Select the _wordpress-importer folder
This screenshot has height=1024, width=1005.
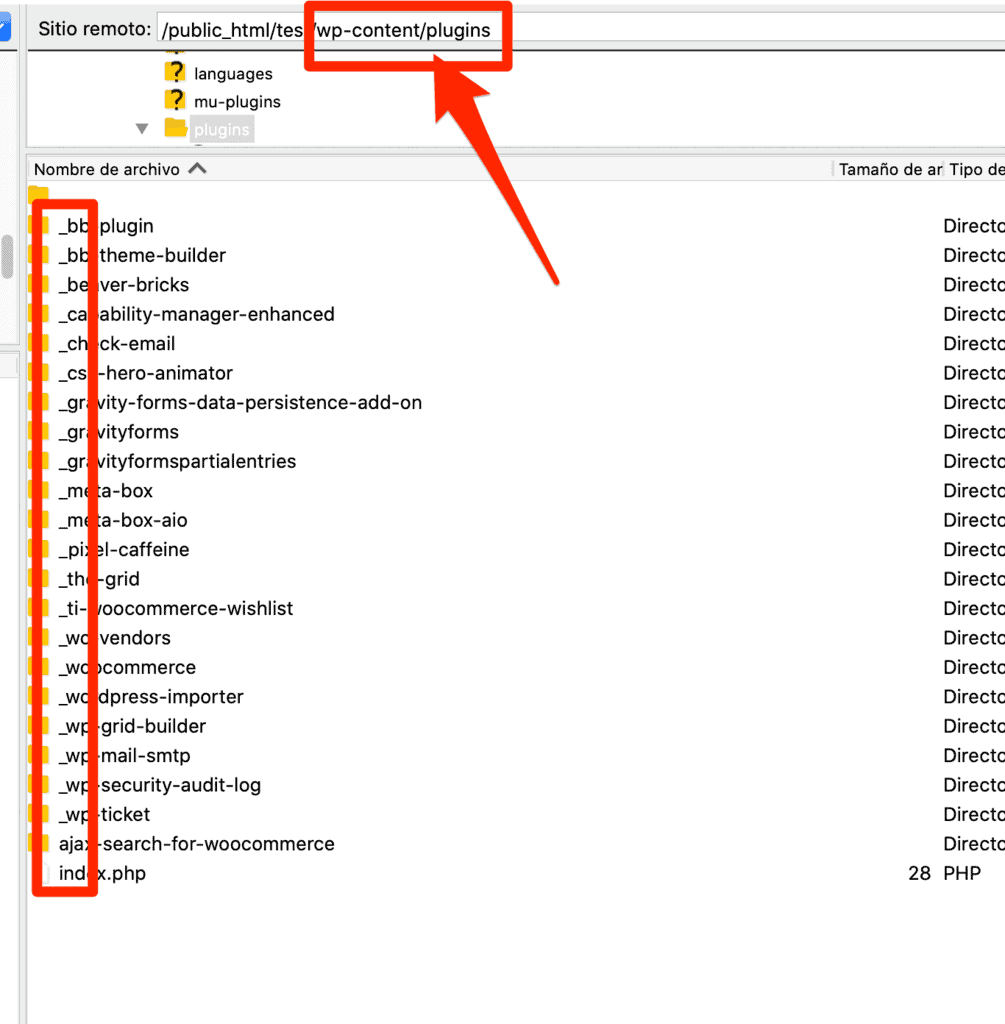point(151,696)
